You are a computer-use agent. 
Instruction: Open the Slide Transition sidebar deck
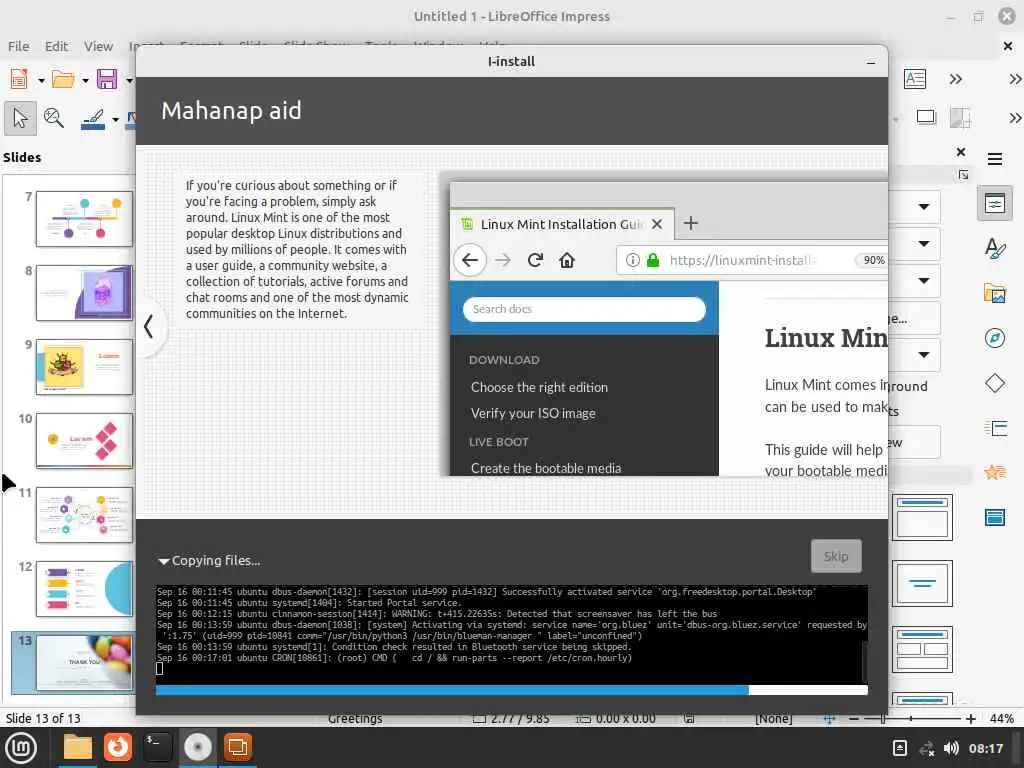coord(995,428)
